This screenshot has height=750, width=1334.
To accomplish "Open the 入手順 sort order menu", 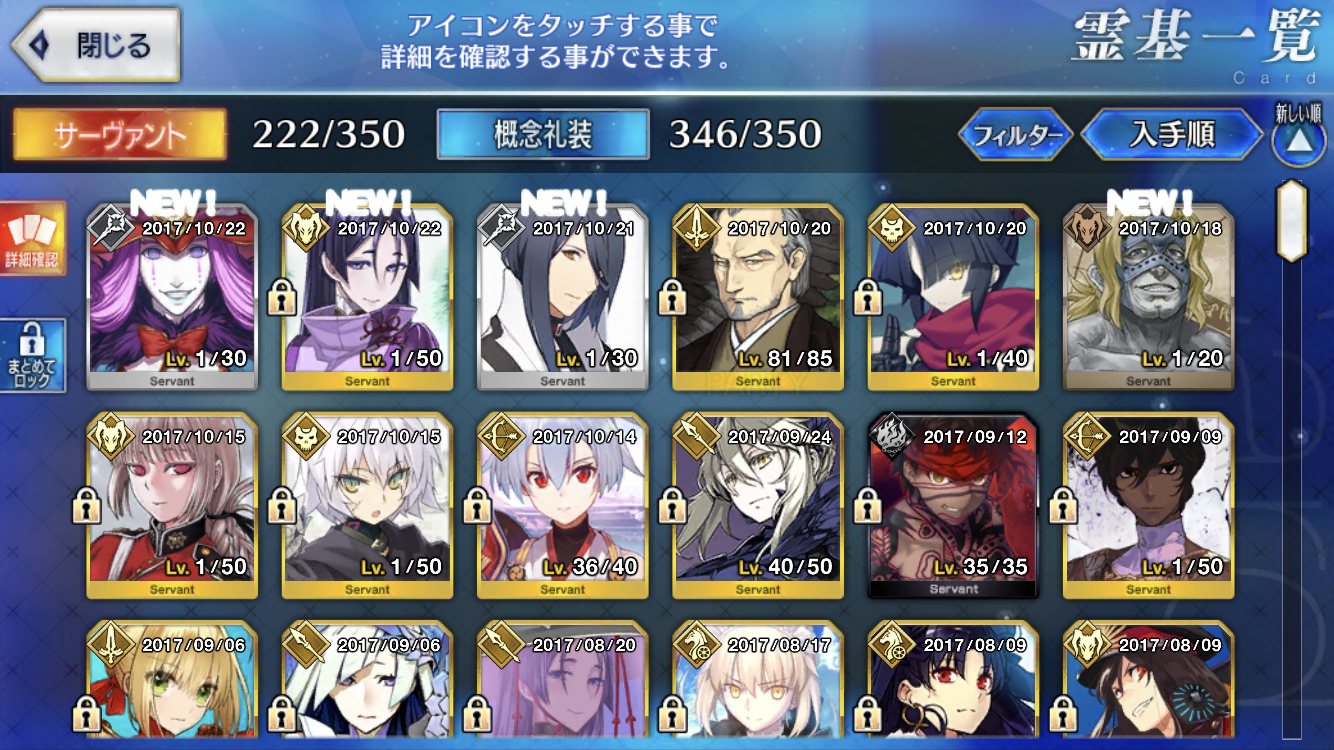I will 1172,135.
